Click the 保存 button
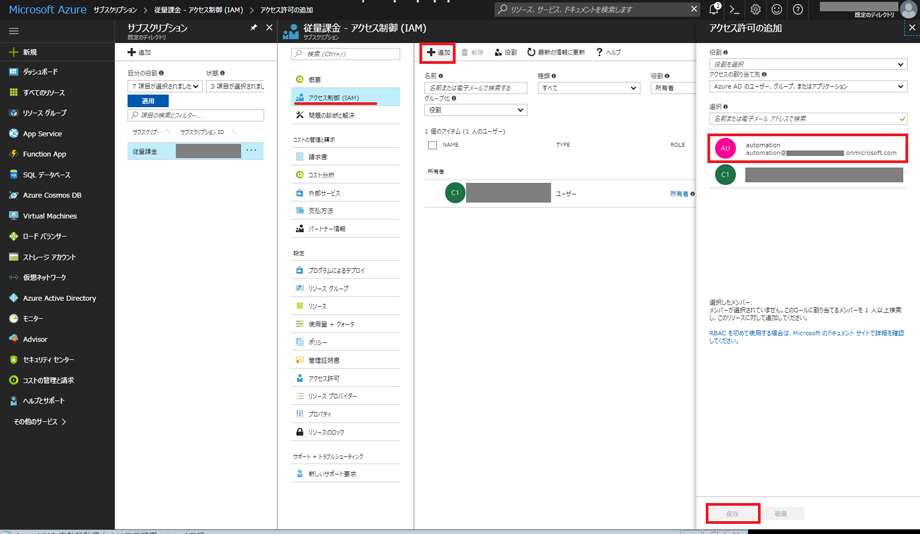Image resolution: width=920 pixels, height=534 pixels. [733, 513]
